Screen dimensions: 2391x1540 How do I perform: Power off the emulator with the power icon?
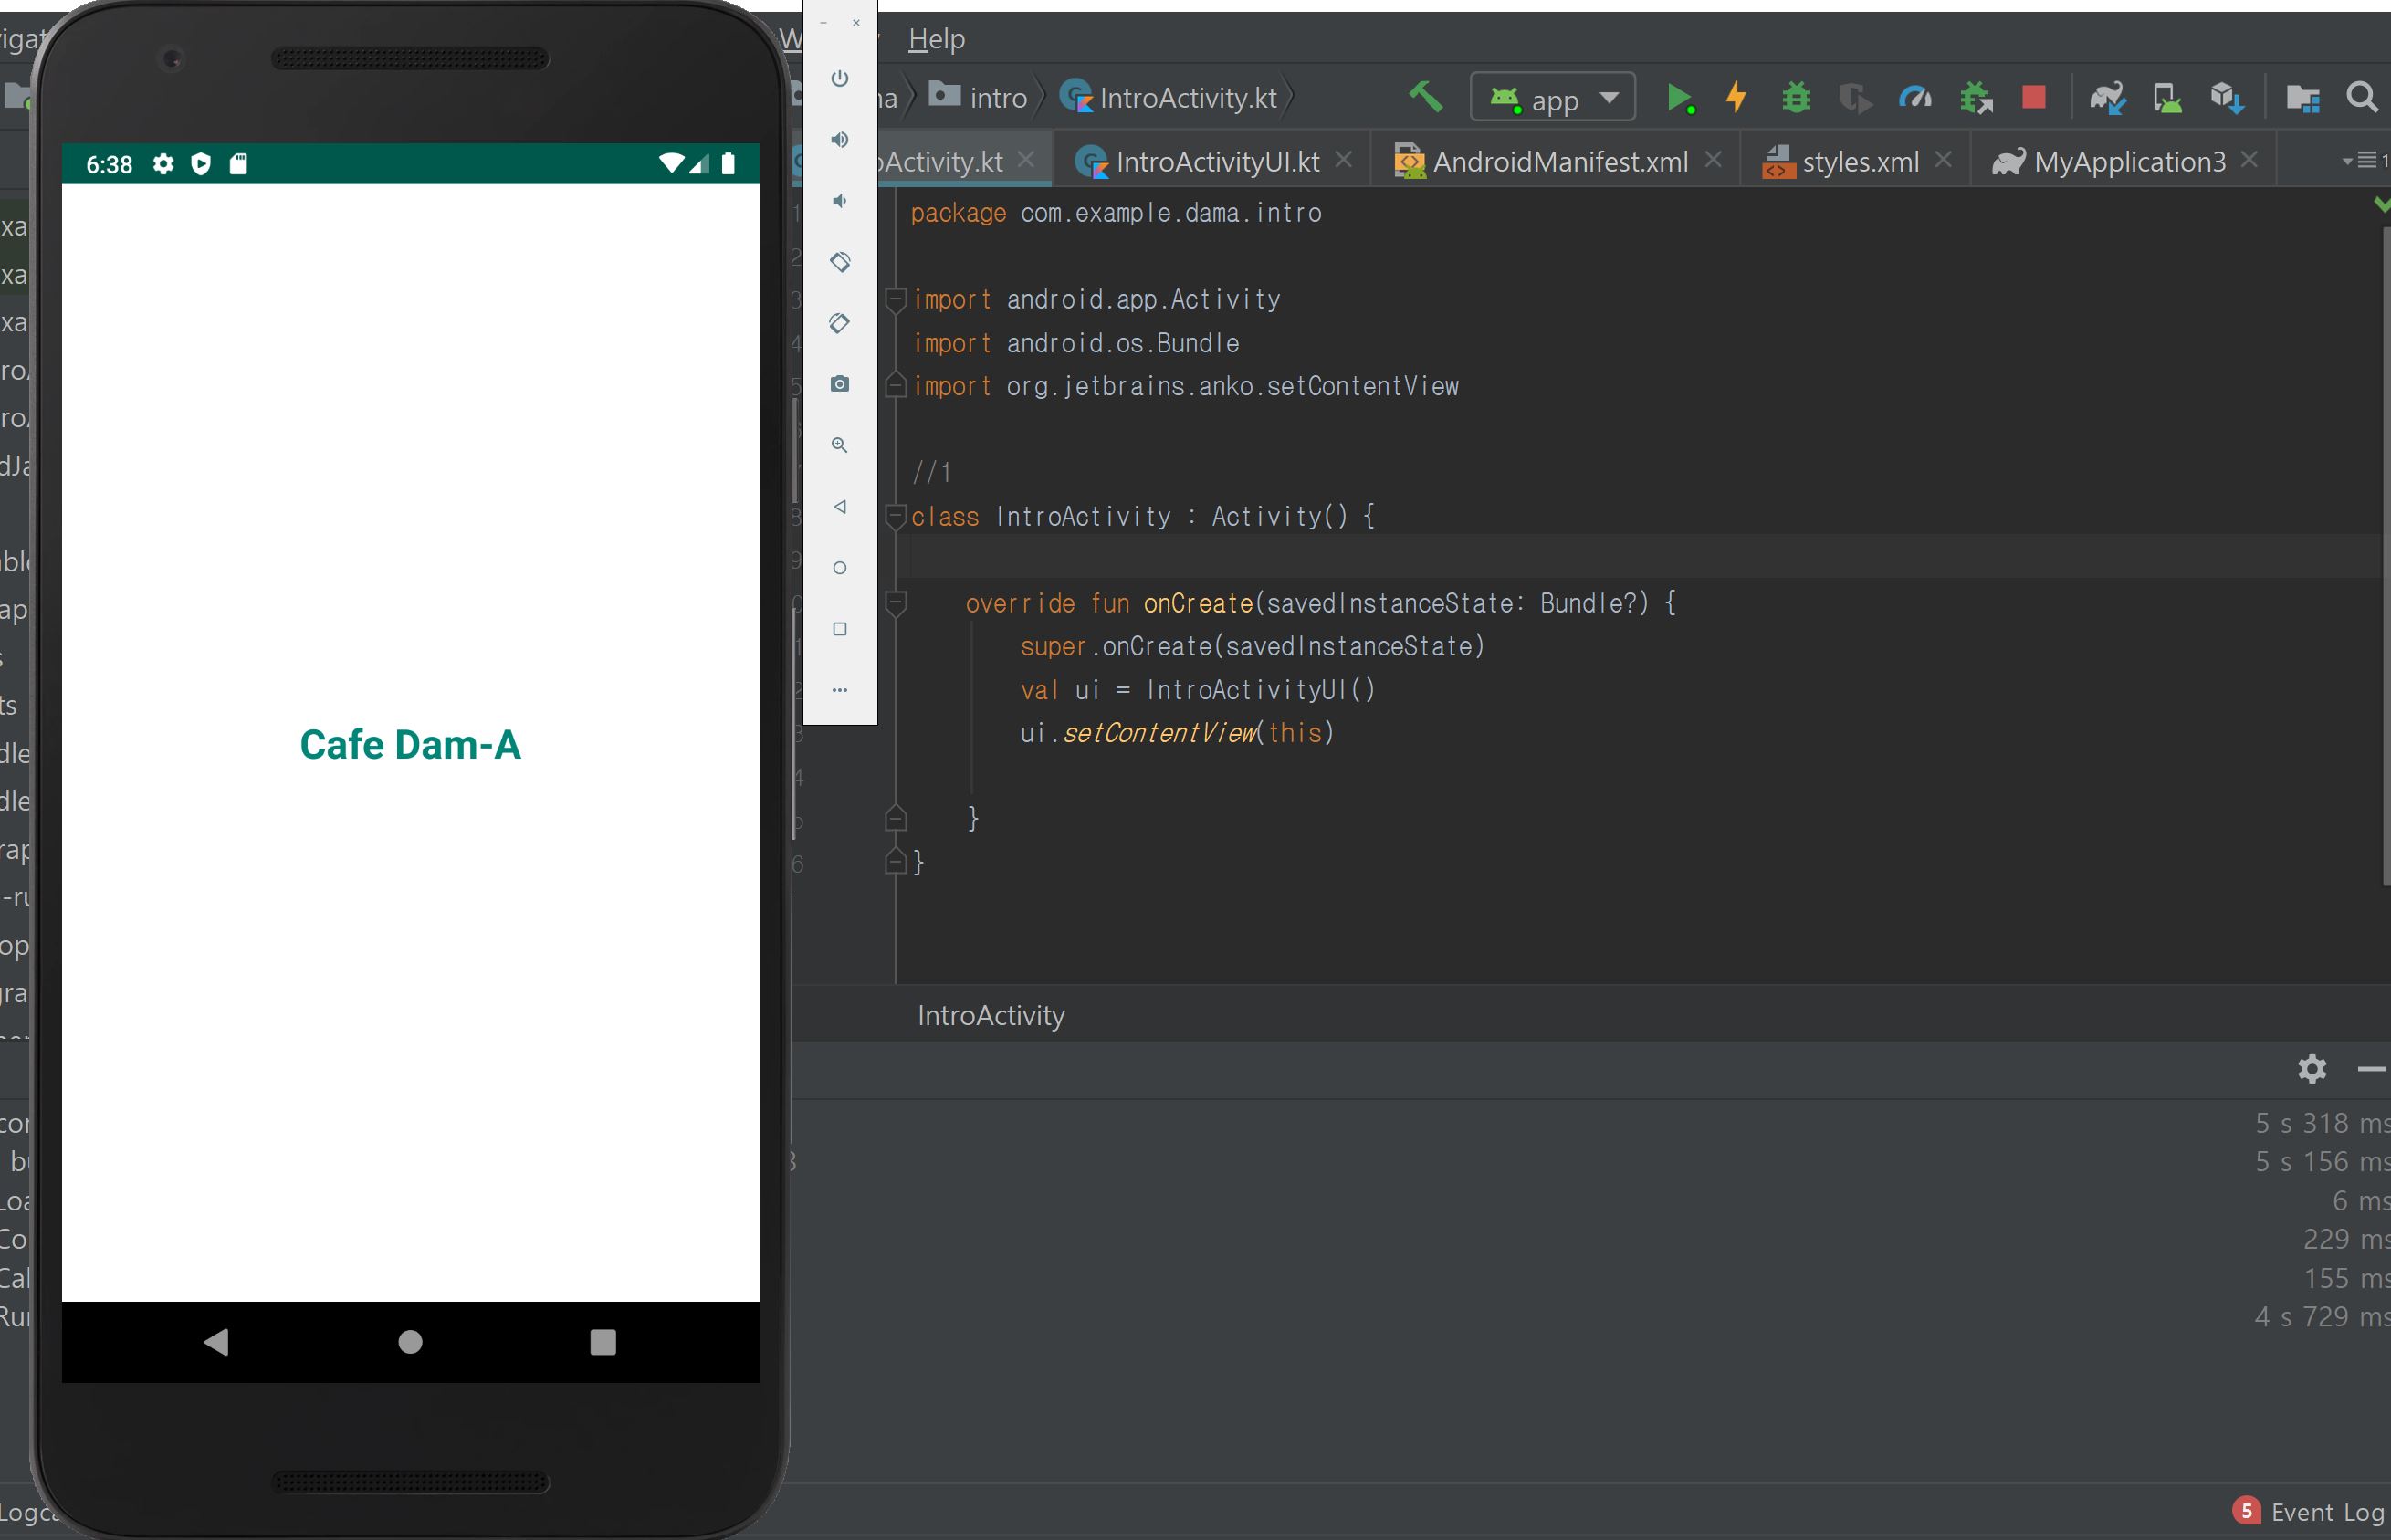click(x=840, y=79)
